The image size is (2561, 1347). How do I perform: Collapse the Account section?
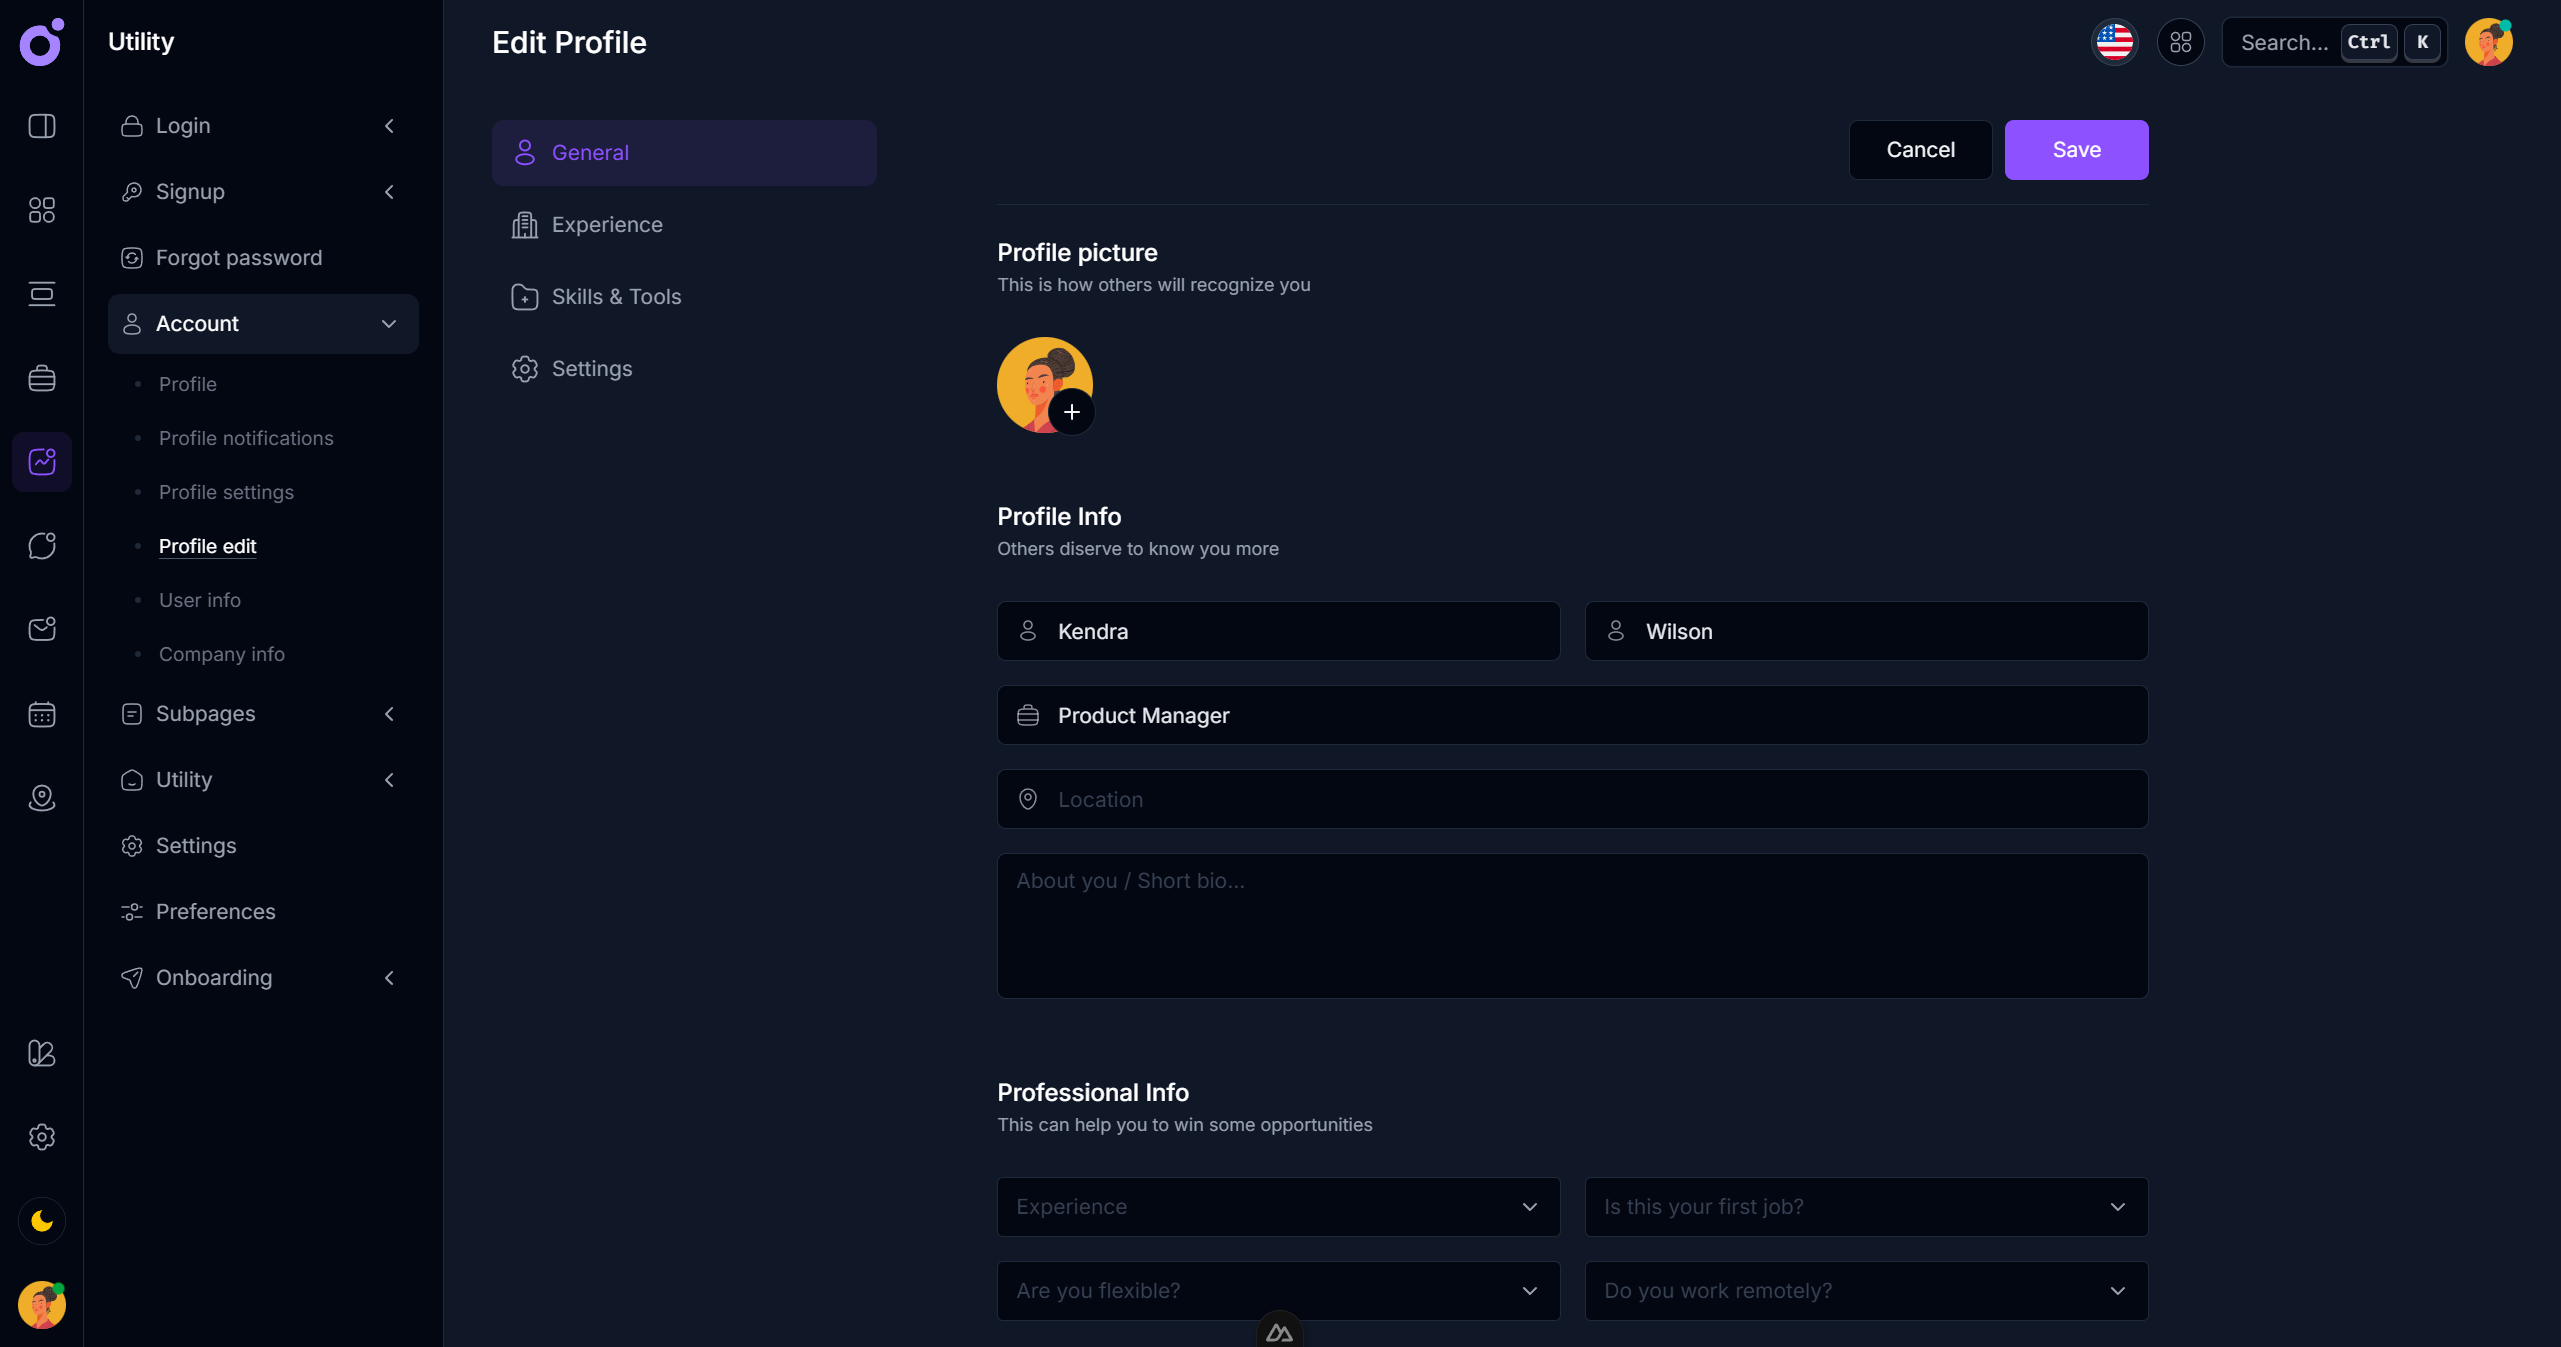389,324
